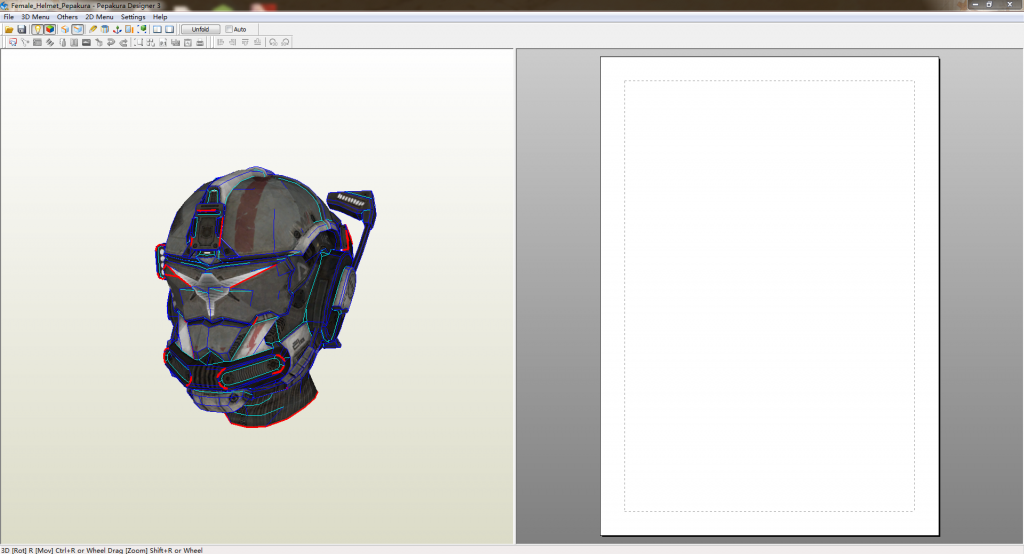
Task: Click the last rotate icon on lower toolbar
Action: point(285,42)
